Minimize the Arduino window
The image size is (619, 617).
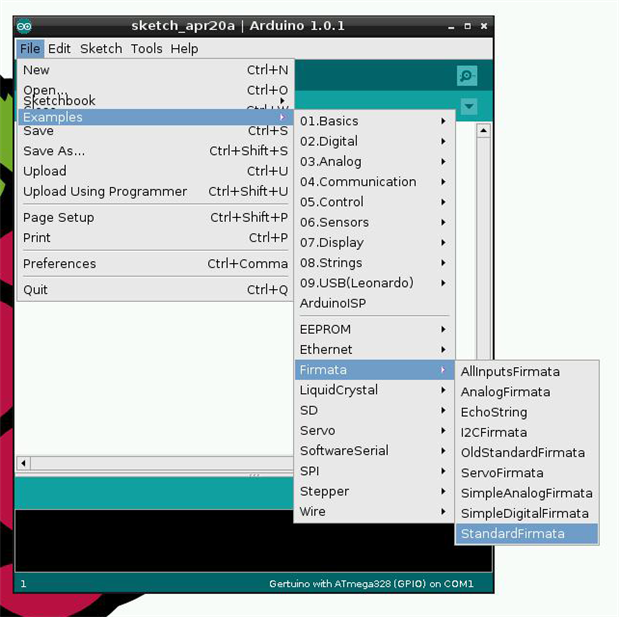coord(451,26)
